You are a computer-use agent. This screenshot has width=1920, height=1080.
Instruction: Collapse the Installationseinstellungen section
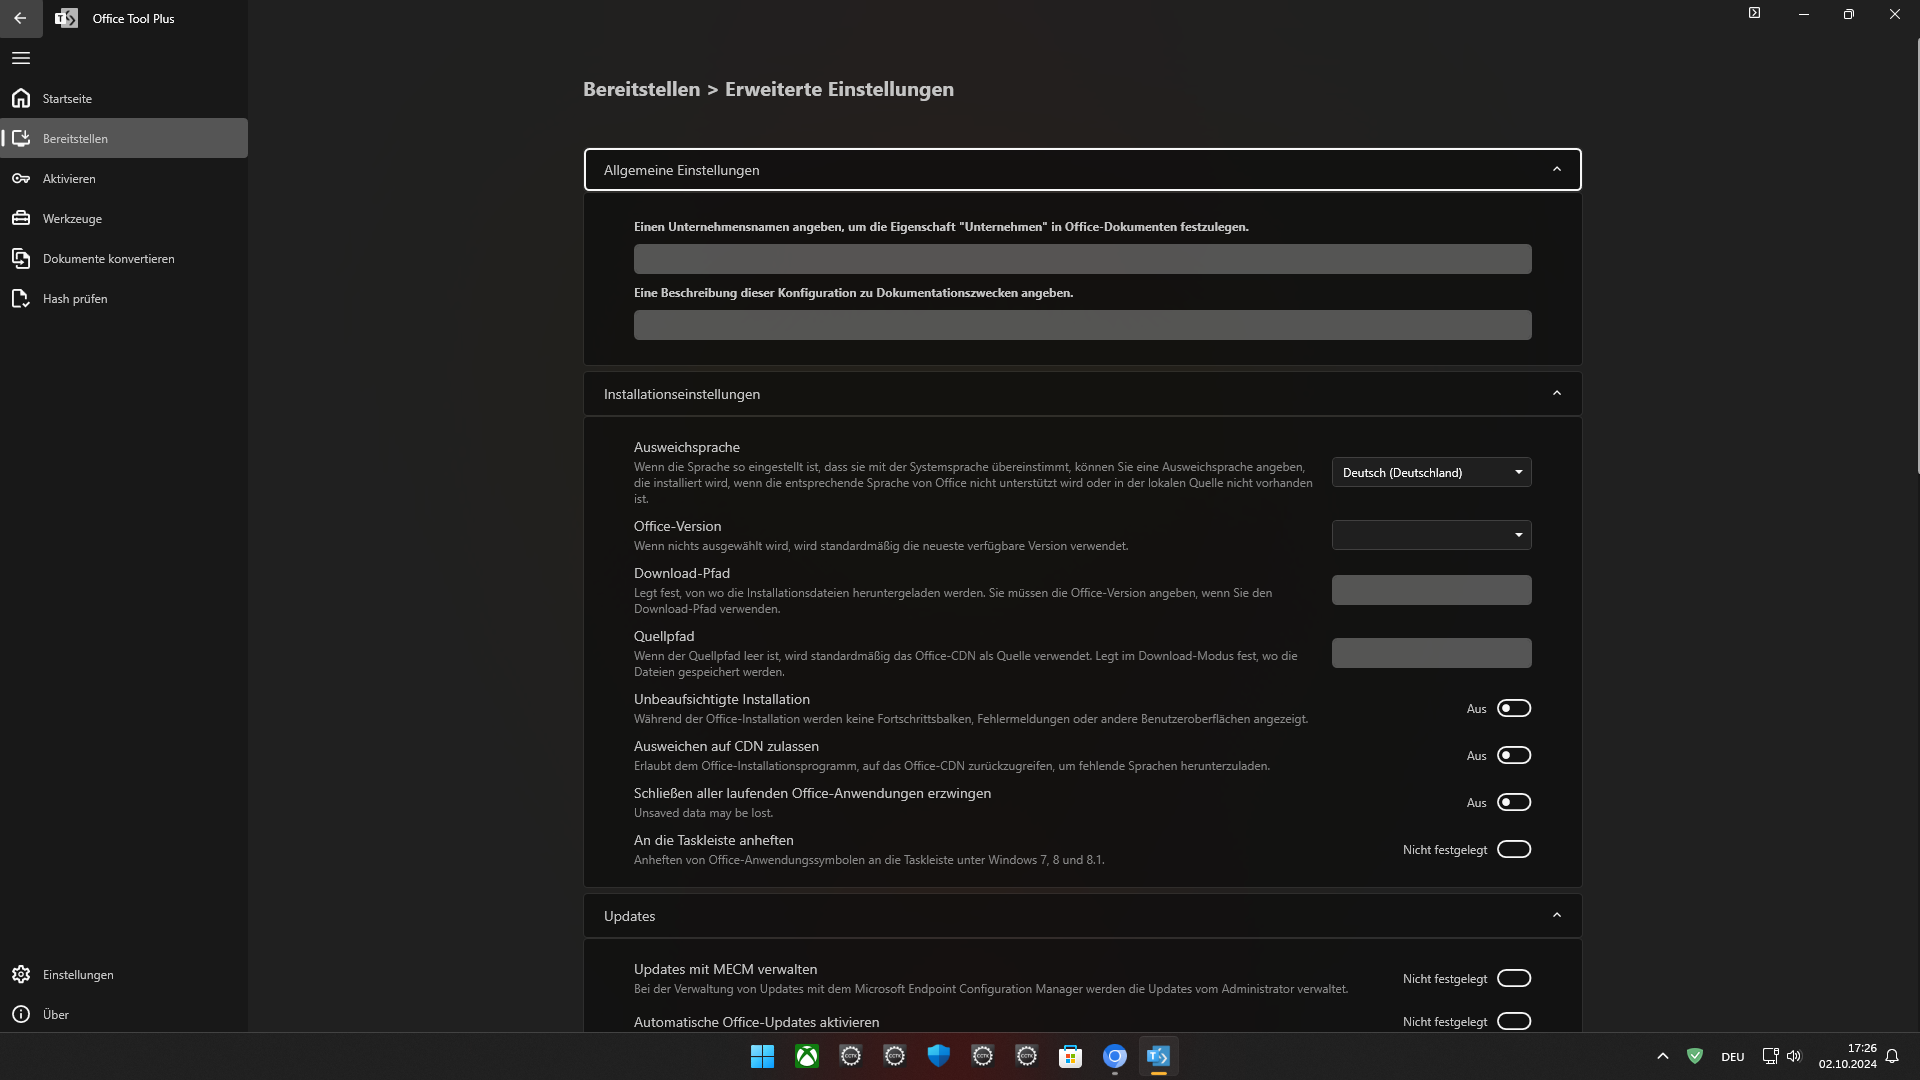(x=1556, y=394)
